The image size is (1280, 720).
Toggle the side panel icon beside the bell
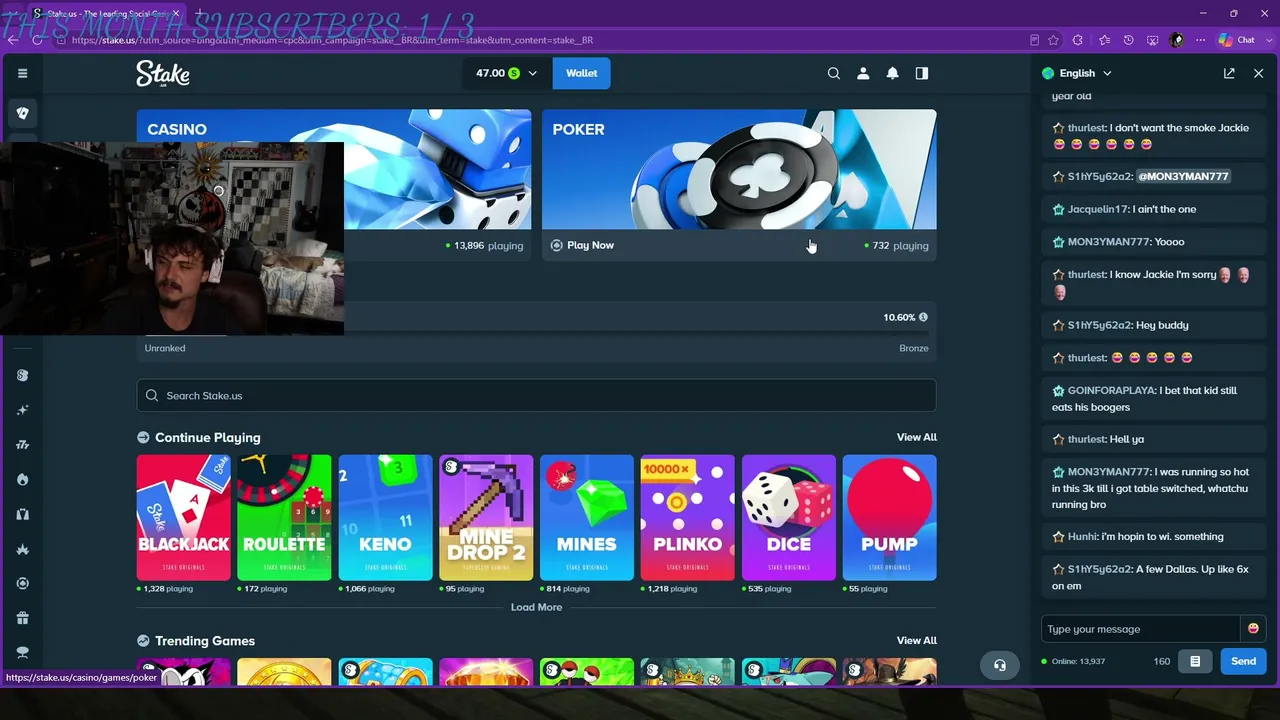click(x=922, y=73)
